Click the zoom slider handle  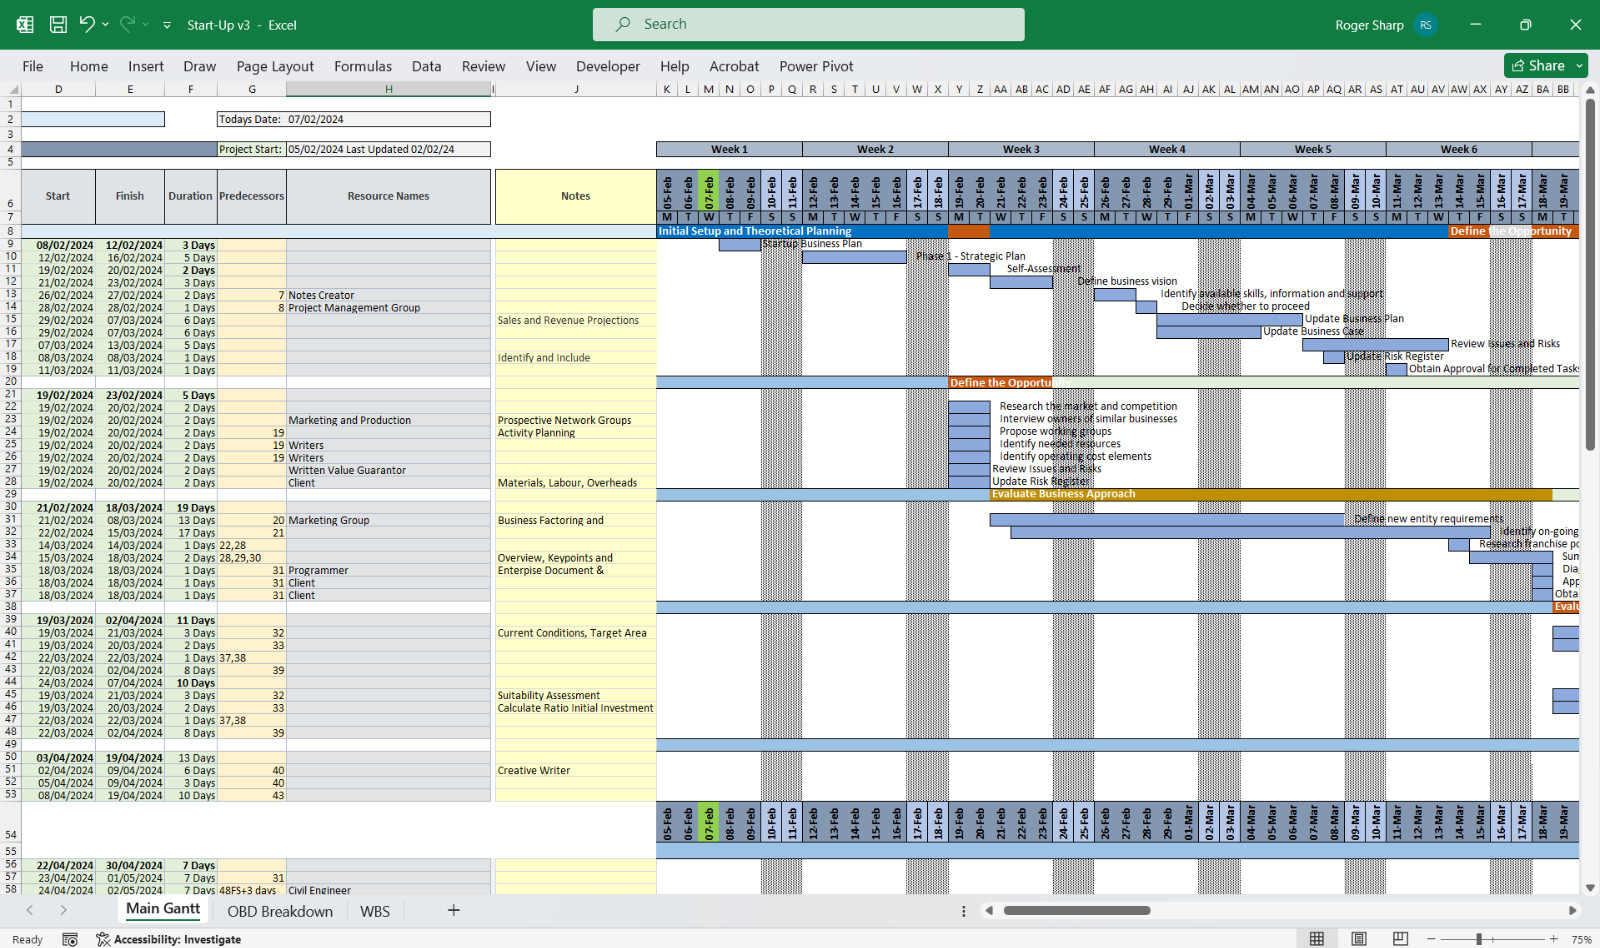[x=1478, y=939]
